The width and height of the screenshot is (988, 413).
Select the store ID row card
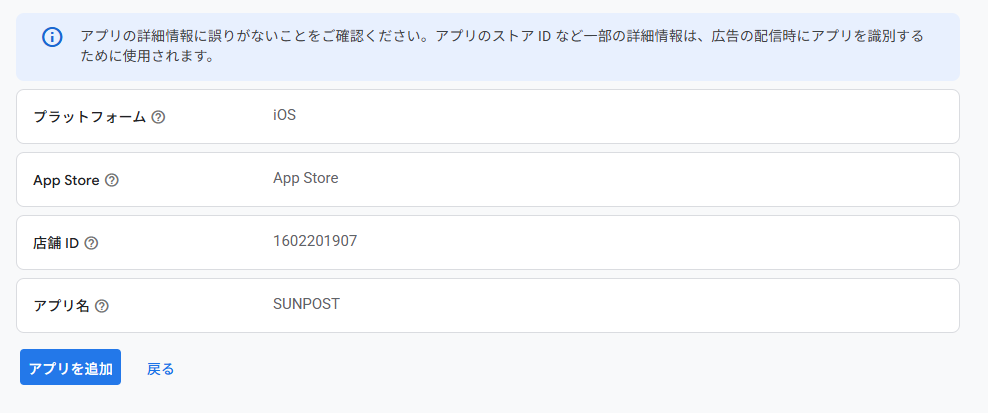pos(600,243)
